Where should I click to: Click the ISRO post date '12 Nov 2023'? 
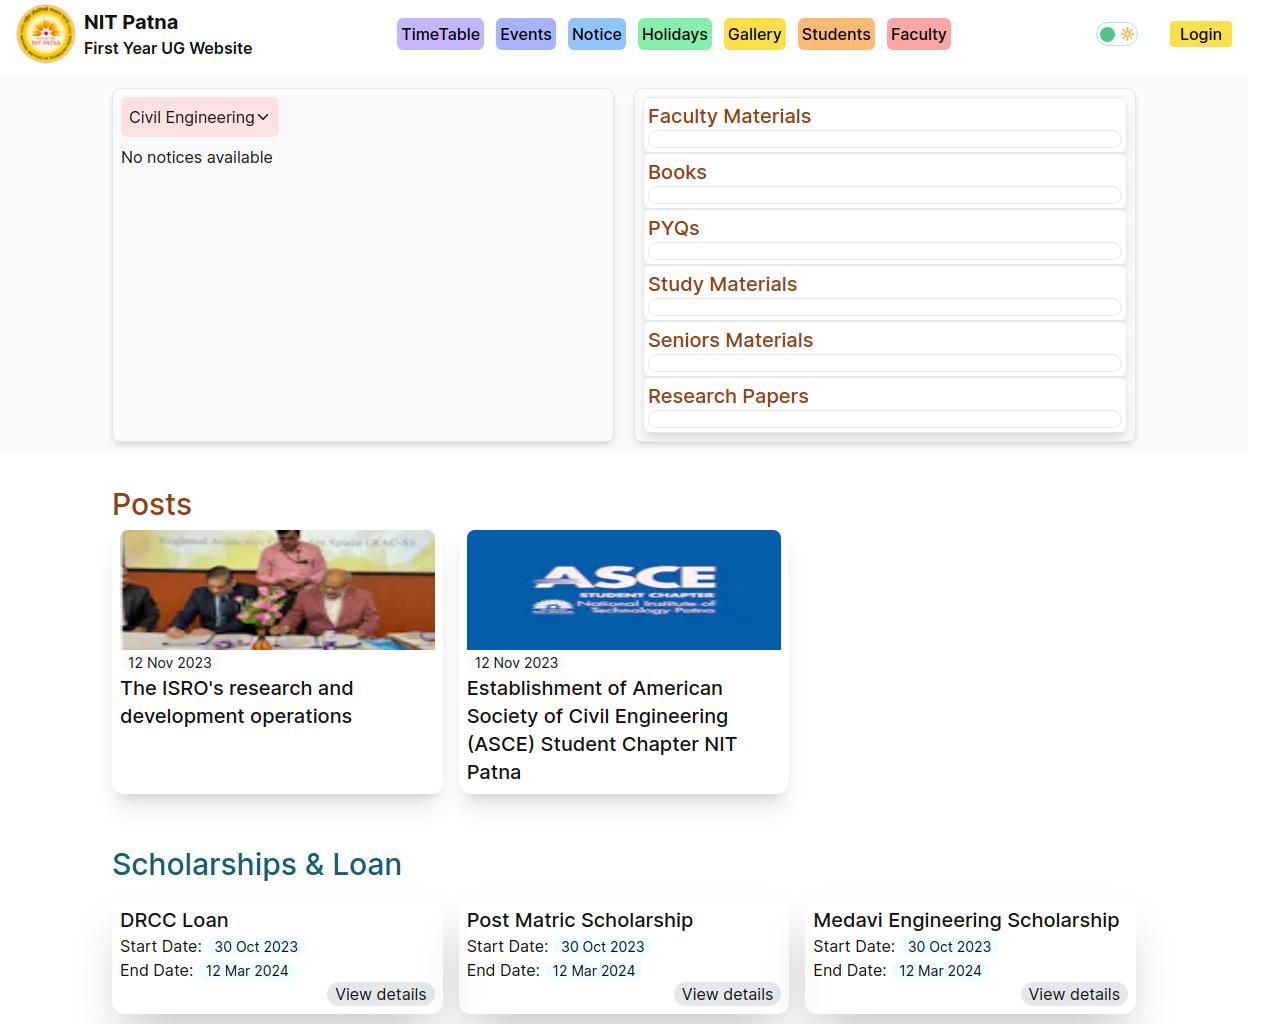click(170, 662)
